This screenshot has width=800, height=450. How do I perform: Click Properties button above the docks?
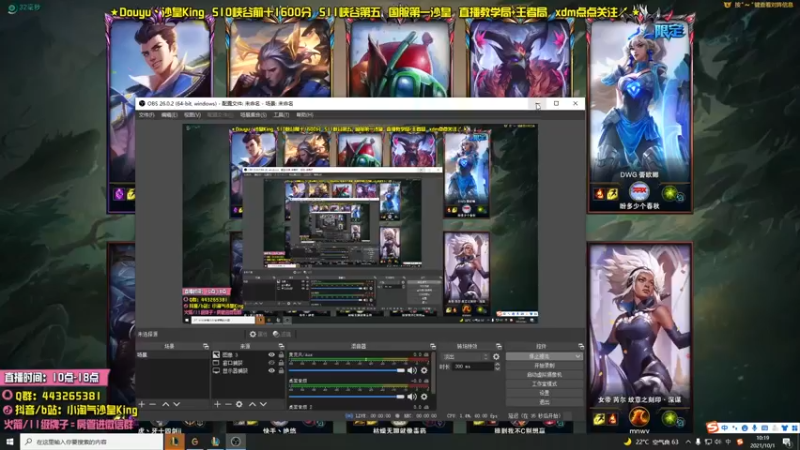coord(258,334)
